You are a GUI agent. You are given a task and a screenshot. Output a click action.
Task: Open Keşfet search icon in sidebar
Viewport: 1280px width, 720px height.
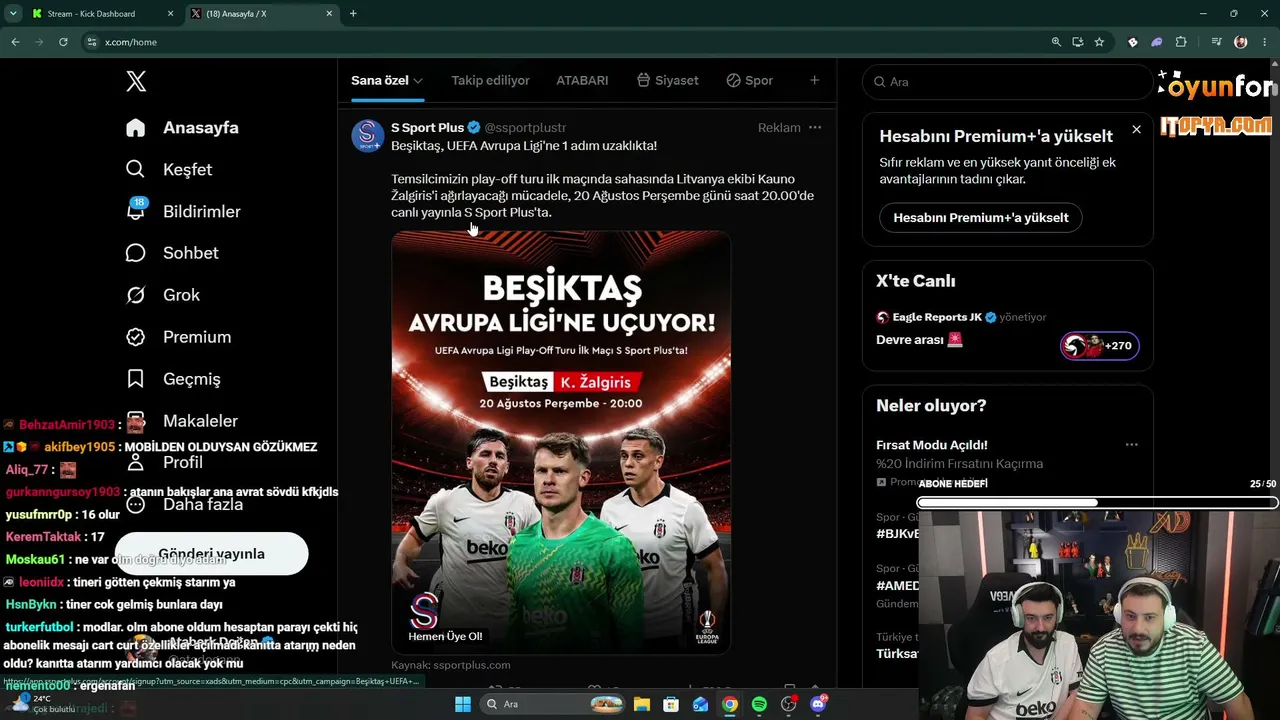click(136, 169)
